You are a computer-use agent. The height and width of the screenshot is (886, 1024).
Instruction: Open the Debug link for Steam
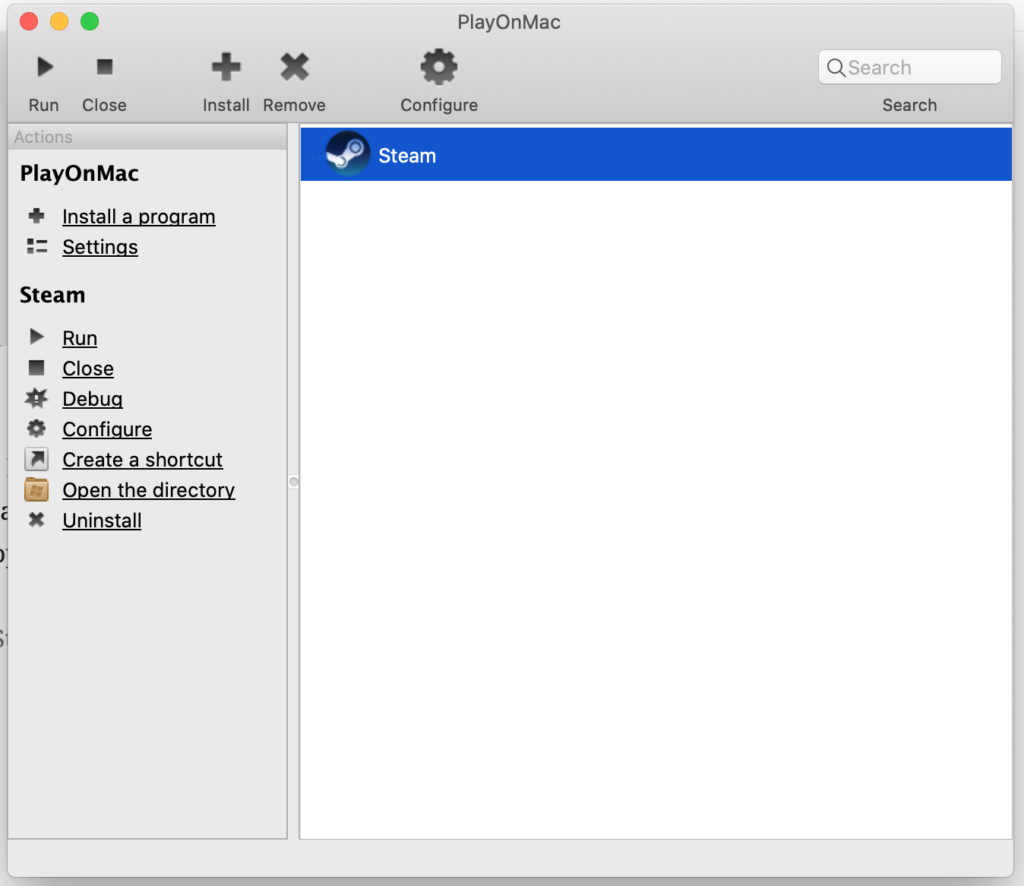tap(92, 398)
